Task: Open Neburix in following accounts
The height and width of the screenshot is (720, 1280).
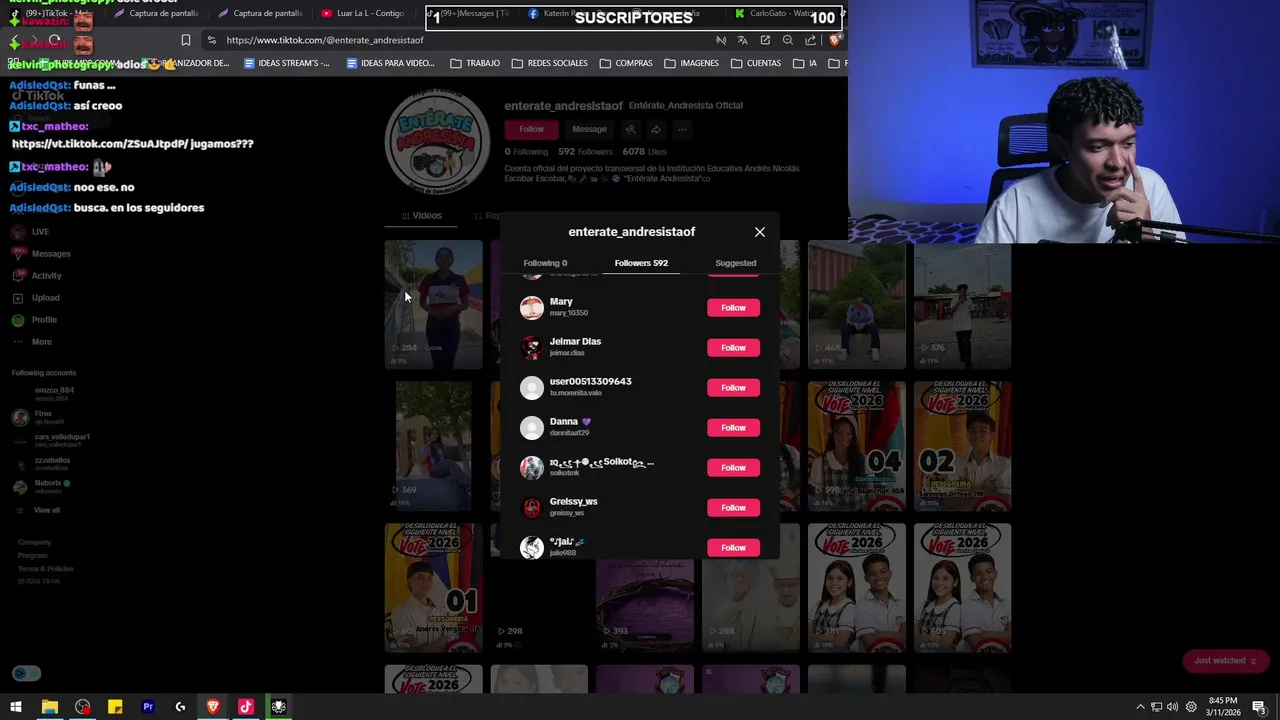Action: tap(42, 486)
